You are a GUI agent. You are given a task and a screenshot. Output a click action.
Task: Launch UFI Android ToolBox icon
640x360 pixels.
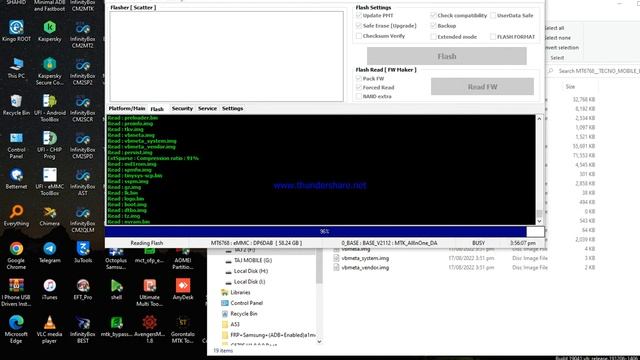[49, 108]
